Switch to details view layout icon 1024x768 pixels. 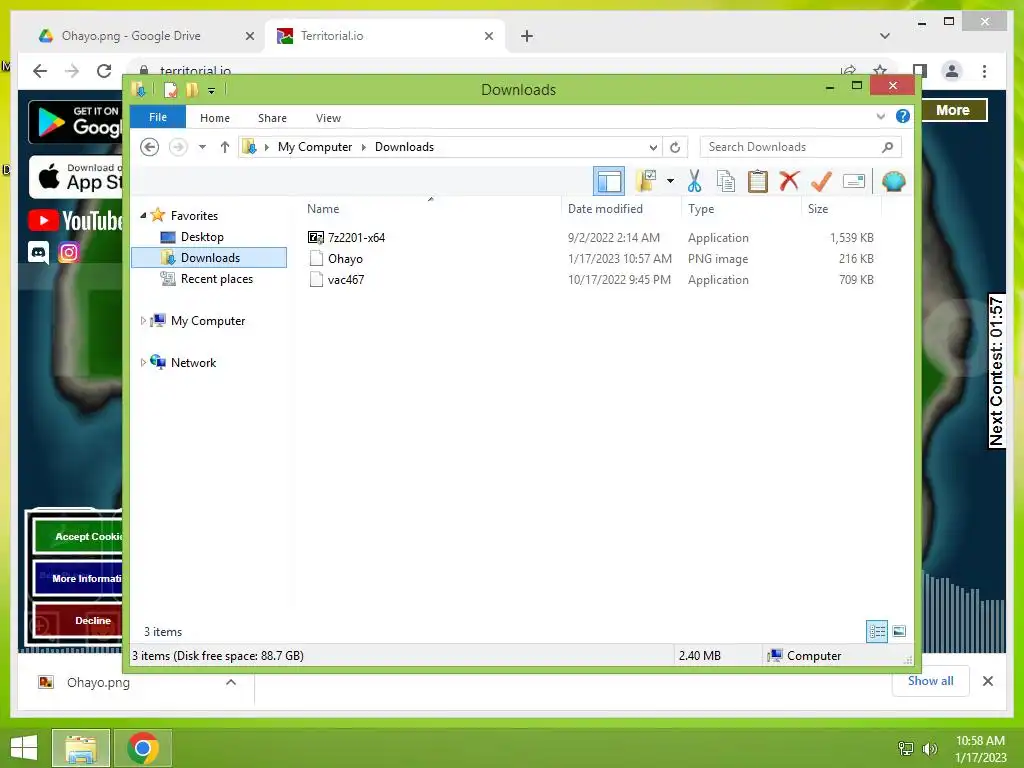pyautogui.click(x=877, y=631)
